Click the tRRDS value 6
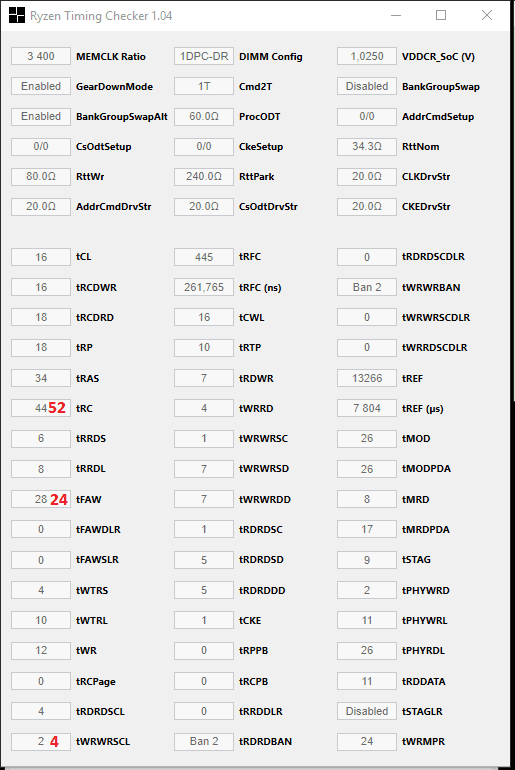Viewport: 515px width, 770px height. (41, 438)
